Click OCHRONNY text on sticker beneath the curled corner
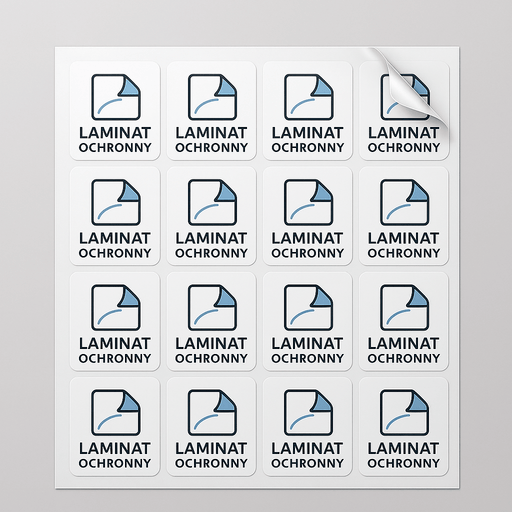Viewport: 512px width, 512px height. [404, 148]
